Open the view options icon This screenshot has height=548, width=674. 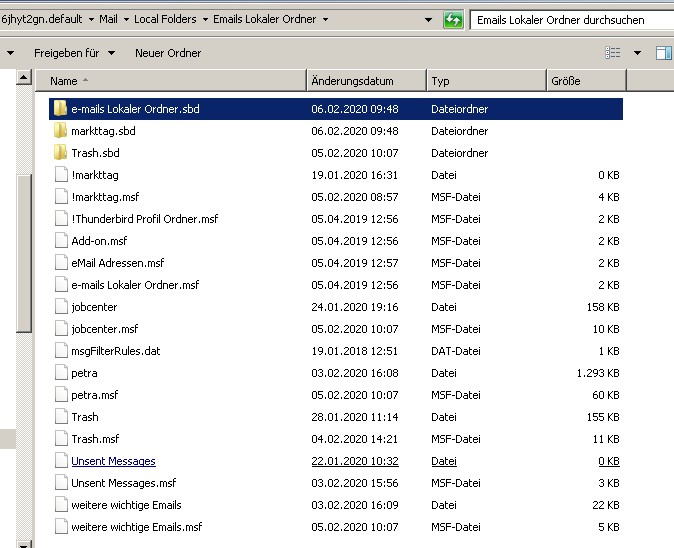tap(613, 53)
